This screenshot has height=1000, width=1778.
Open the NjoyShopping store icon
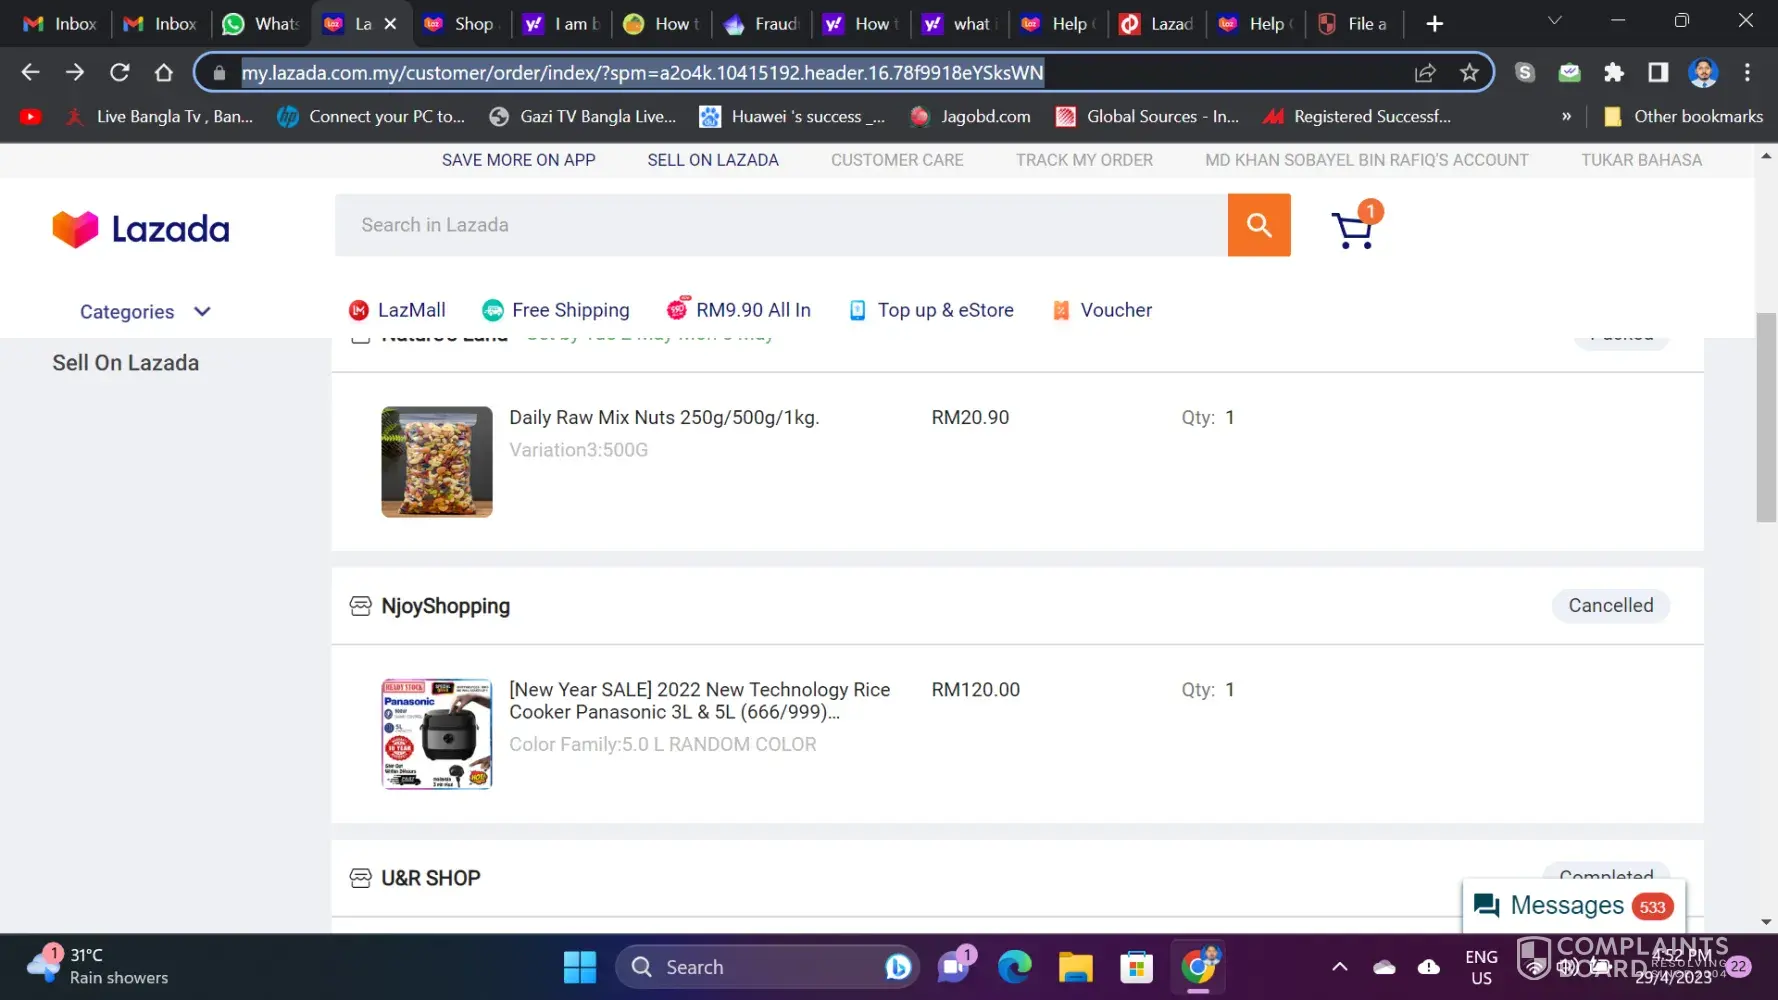coord(360,606)
